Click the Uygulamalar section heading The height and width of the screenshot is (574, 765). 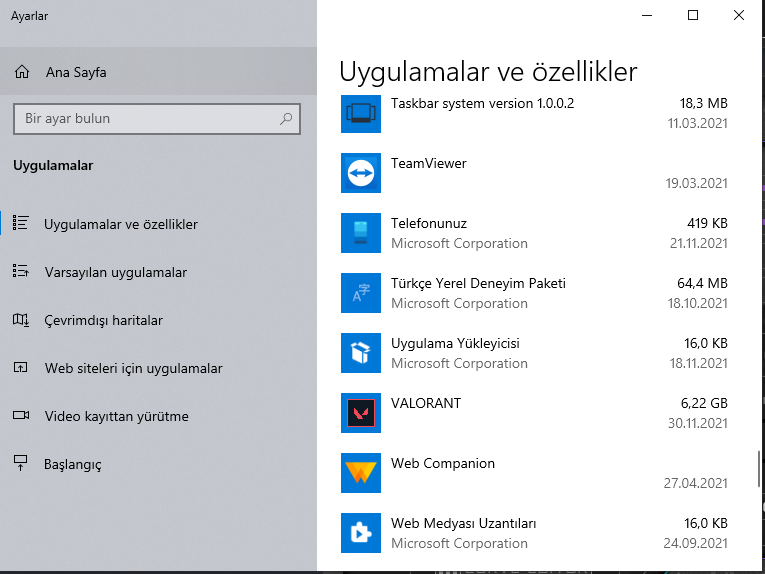[53, 166]
